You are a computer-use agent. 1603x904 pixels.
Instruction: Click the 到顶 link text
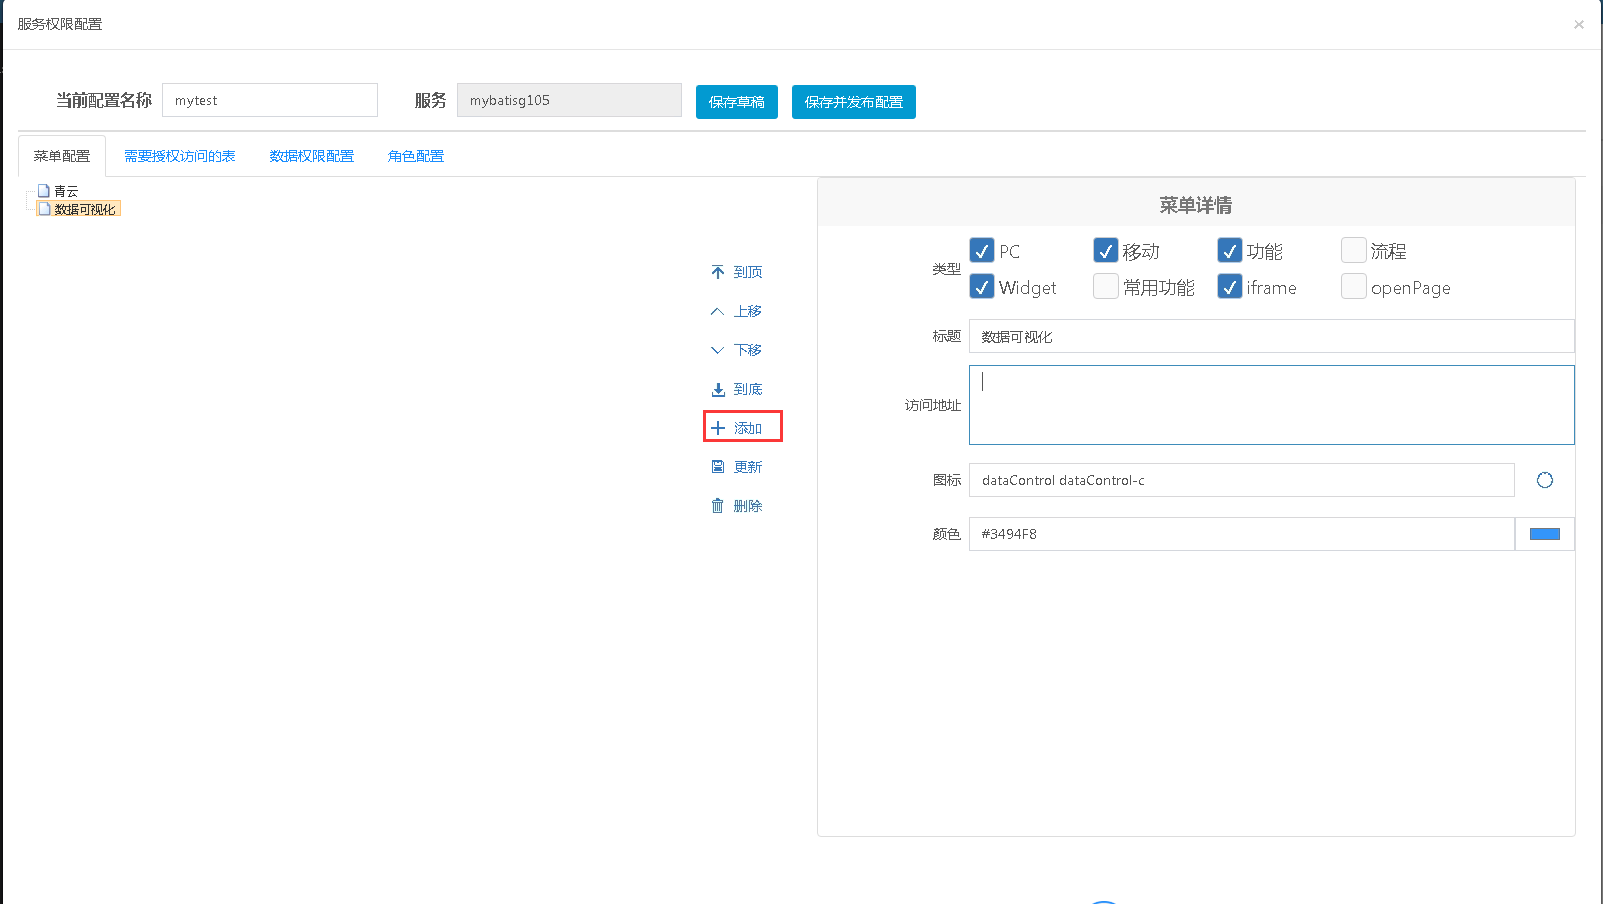pyautogui.click(x=748, y=272)
